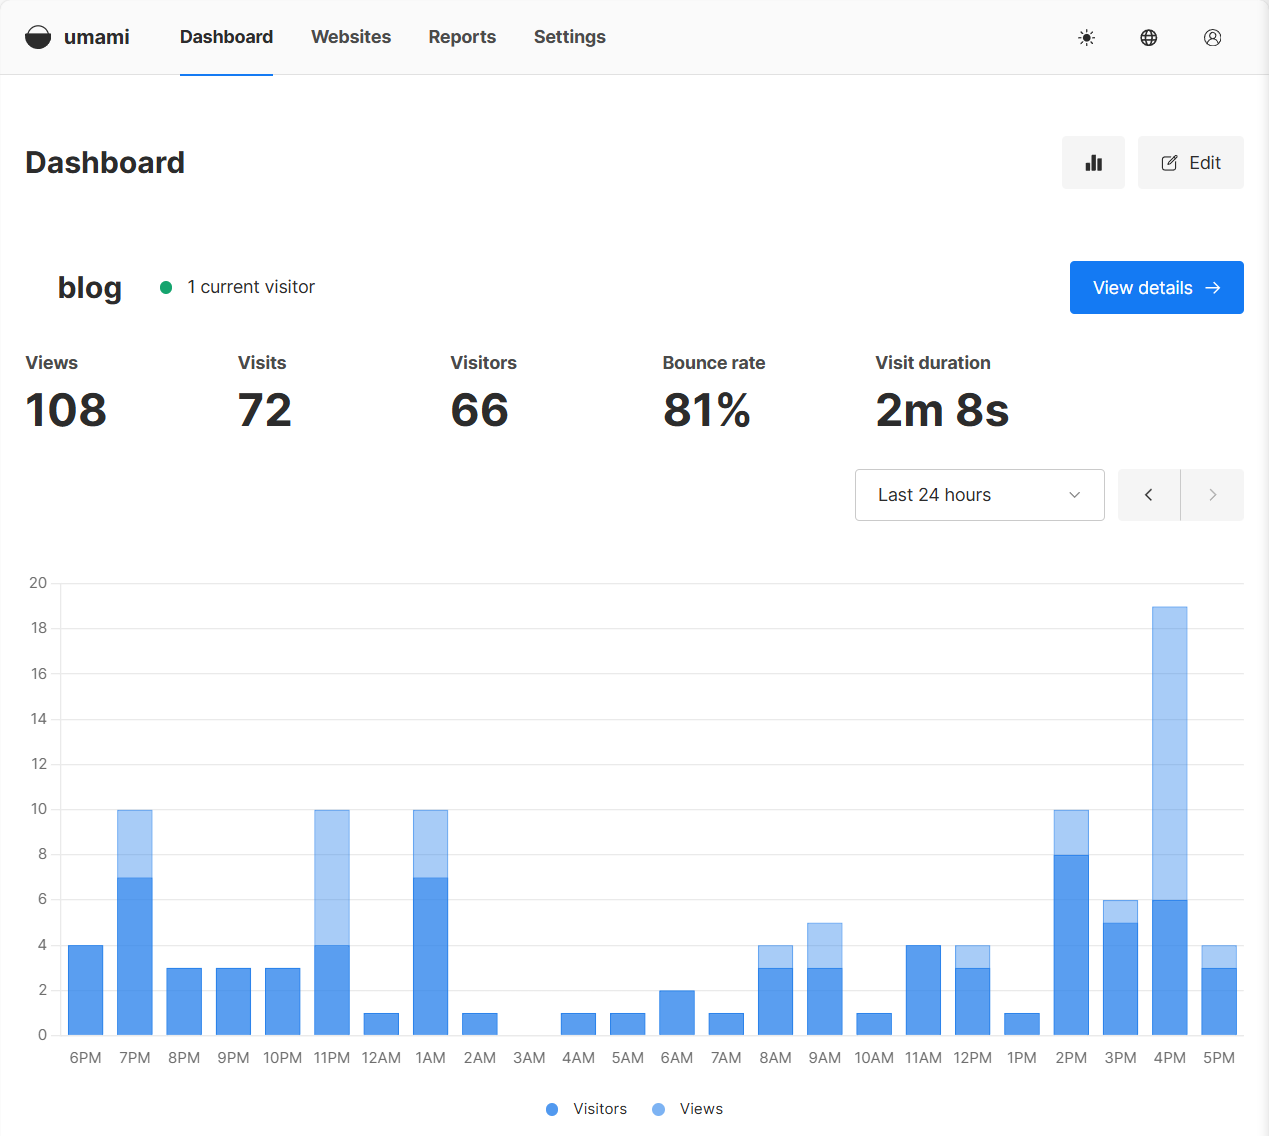Select the Dashboard tab

point(226,37)
